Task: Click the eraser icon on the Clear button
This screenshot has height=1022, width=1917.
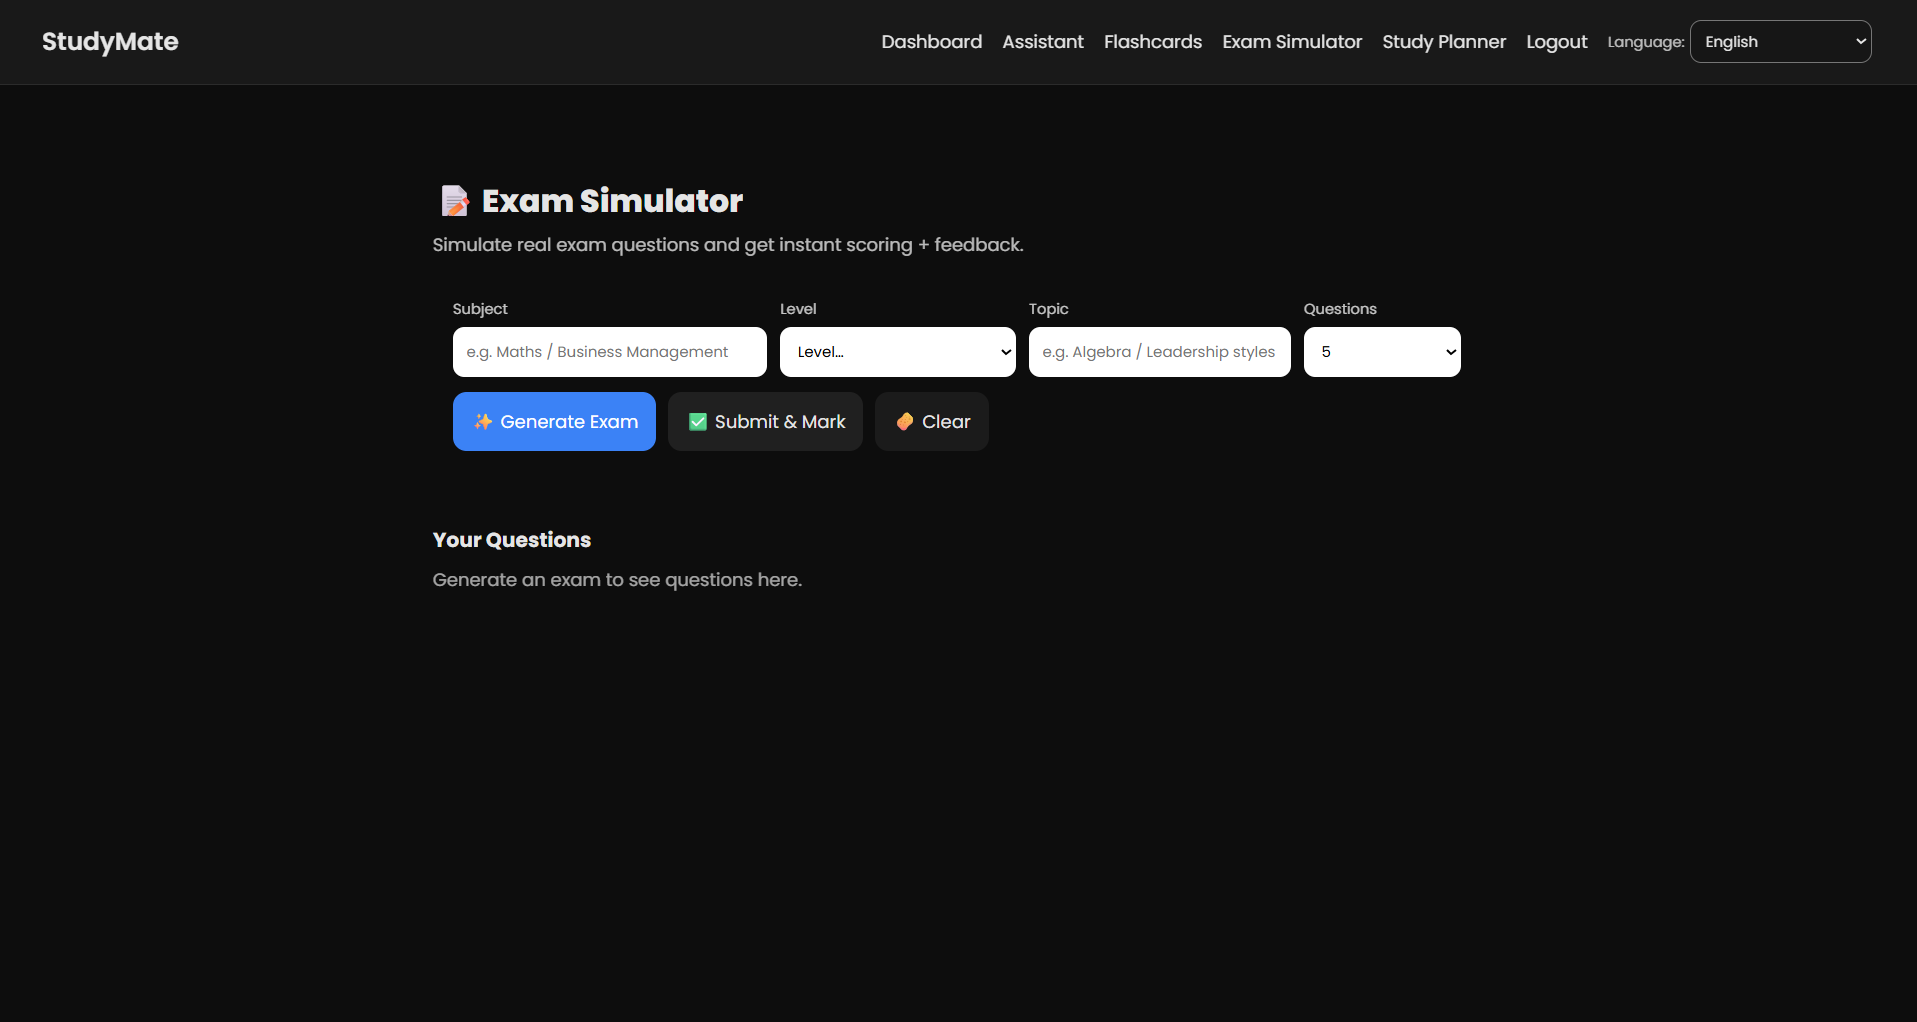Action: (x=904, y=421)
